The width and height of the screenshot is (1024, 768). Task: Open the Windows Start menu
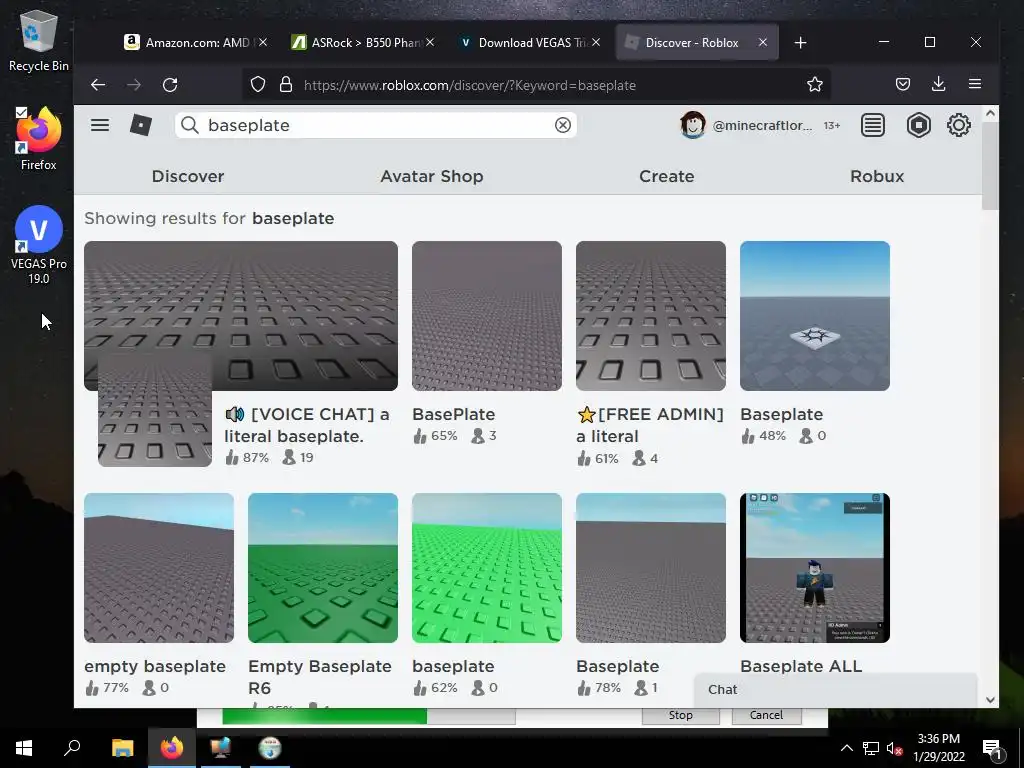pyautogui.click(x=24, y=748)
